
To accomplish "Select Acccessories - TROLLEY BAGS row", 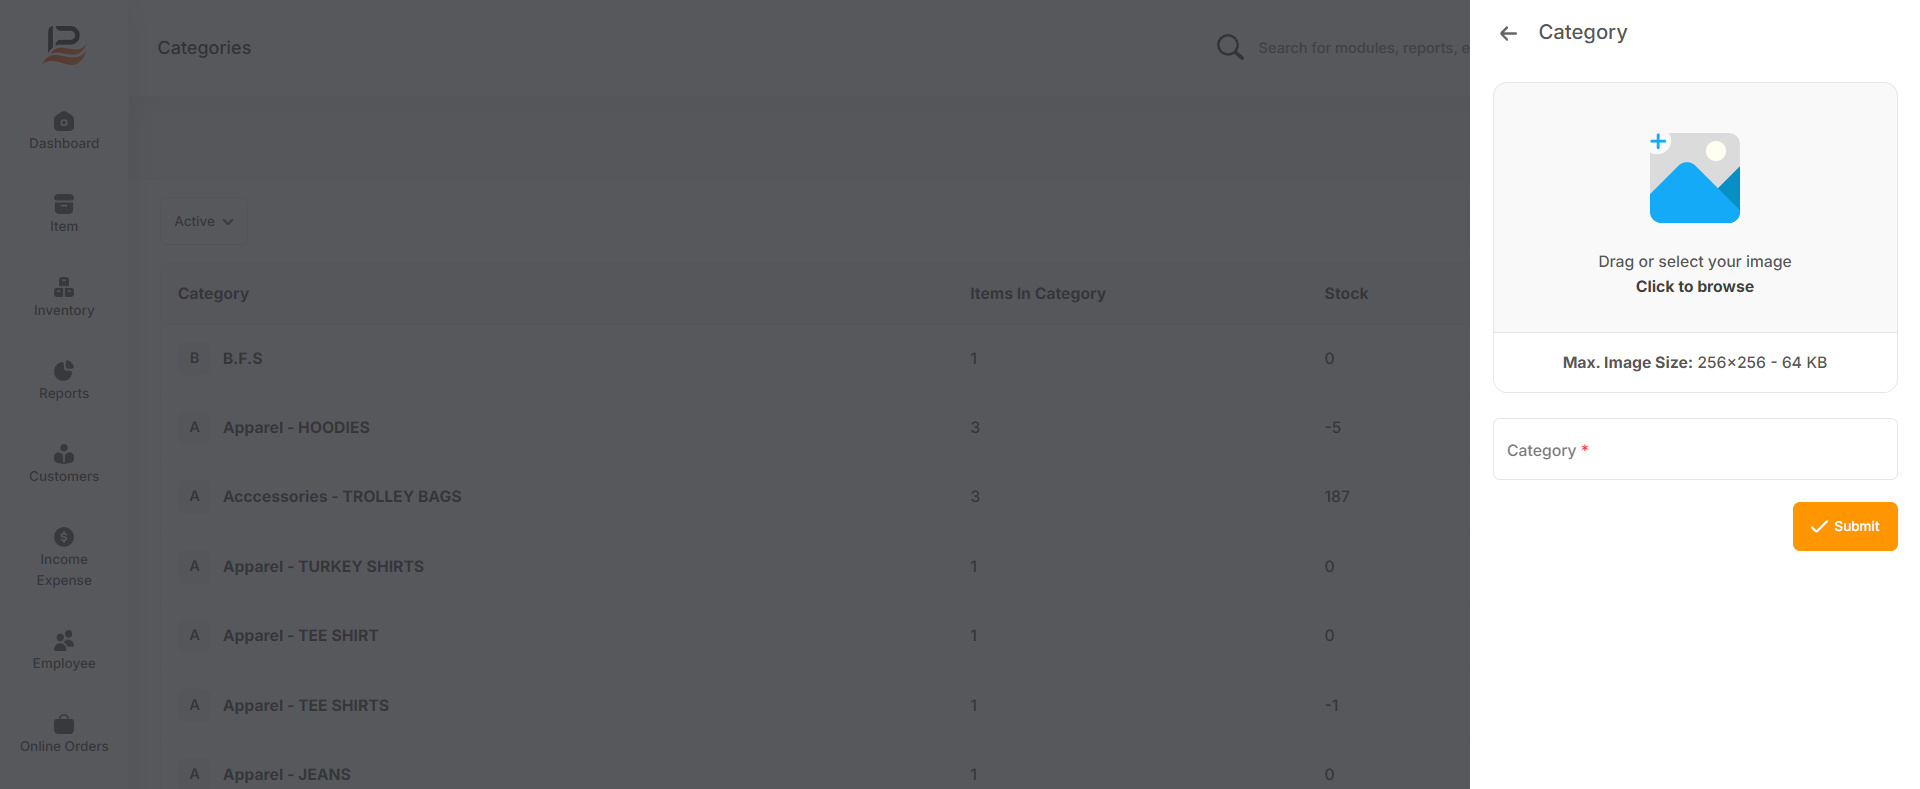I will tap(816, 496).
